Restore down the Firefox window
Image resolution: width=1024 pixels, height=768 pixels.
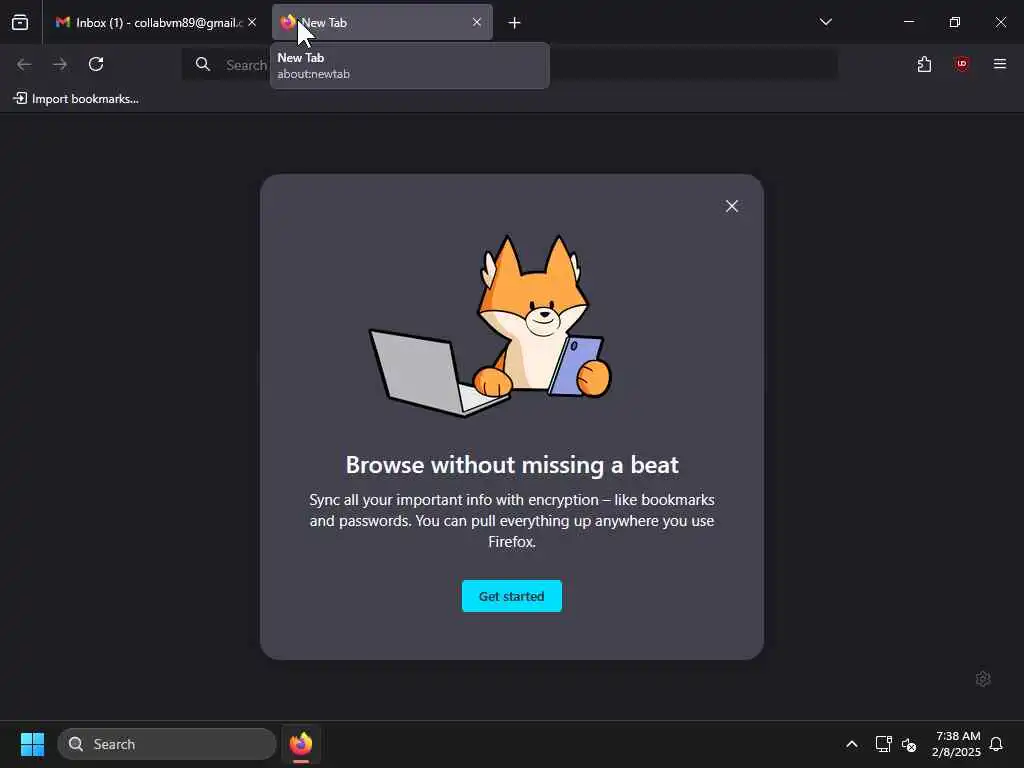tap(955, 22)
